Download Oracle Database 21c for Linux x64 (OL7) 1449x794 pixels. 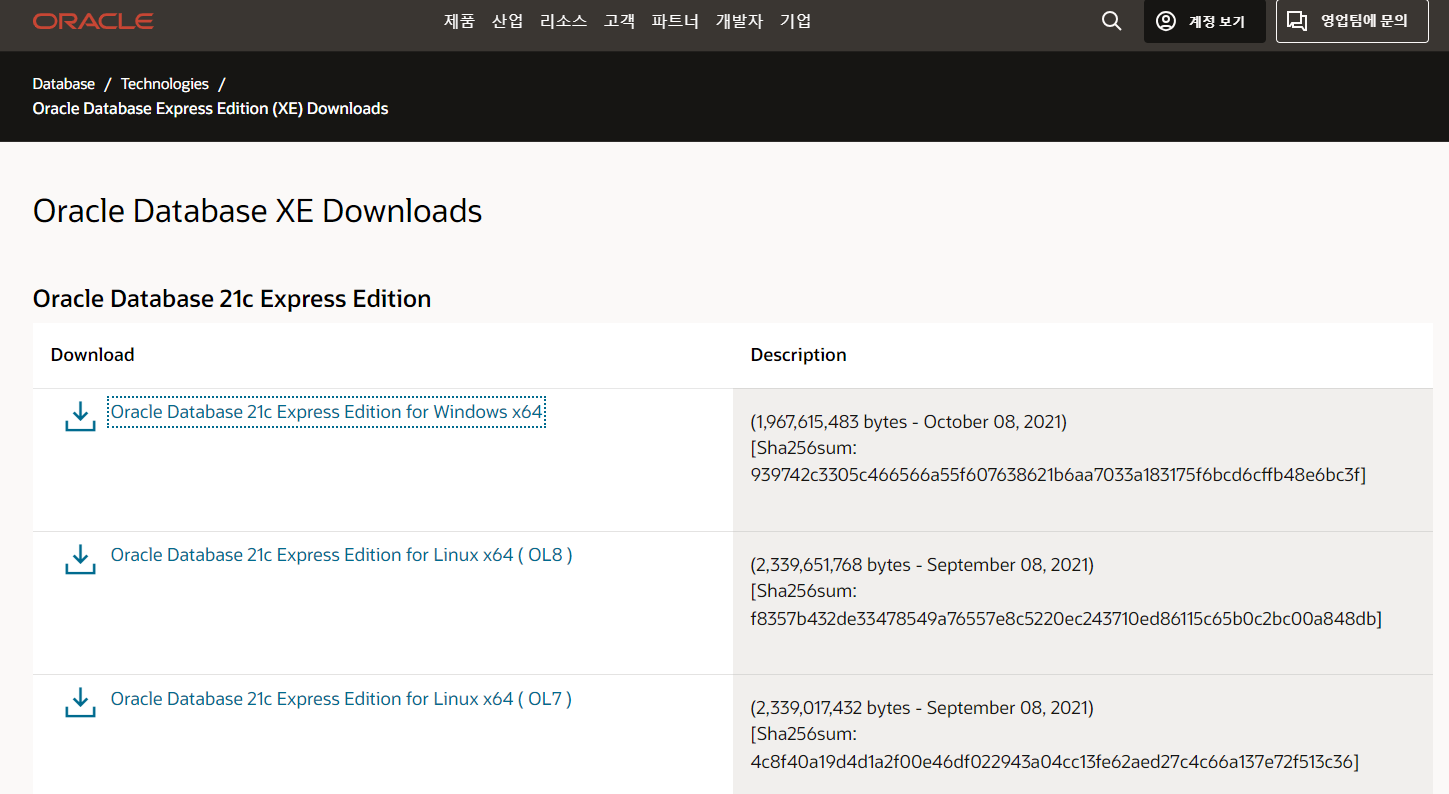click(x=342, y=698)
